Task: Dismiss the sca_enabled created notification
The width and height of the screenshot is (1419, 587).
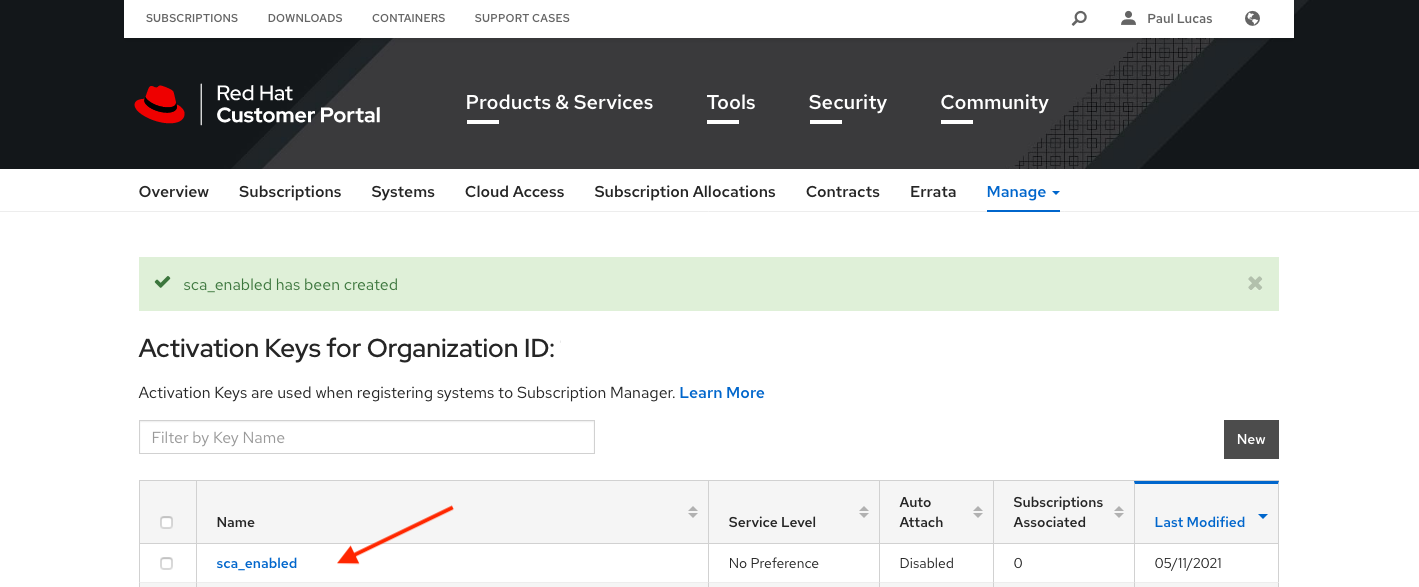Action: 1255,284
